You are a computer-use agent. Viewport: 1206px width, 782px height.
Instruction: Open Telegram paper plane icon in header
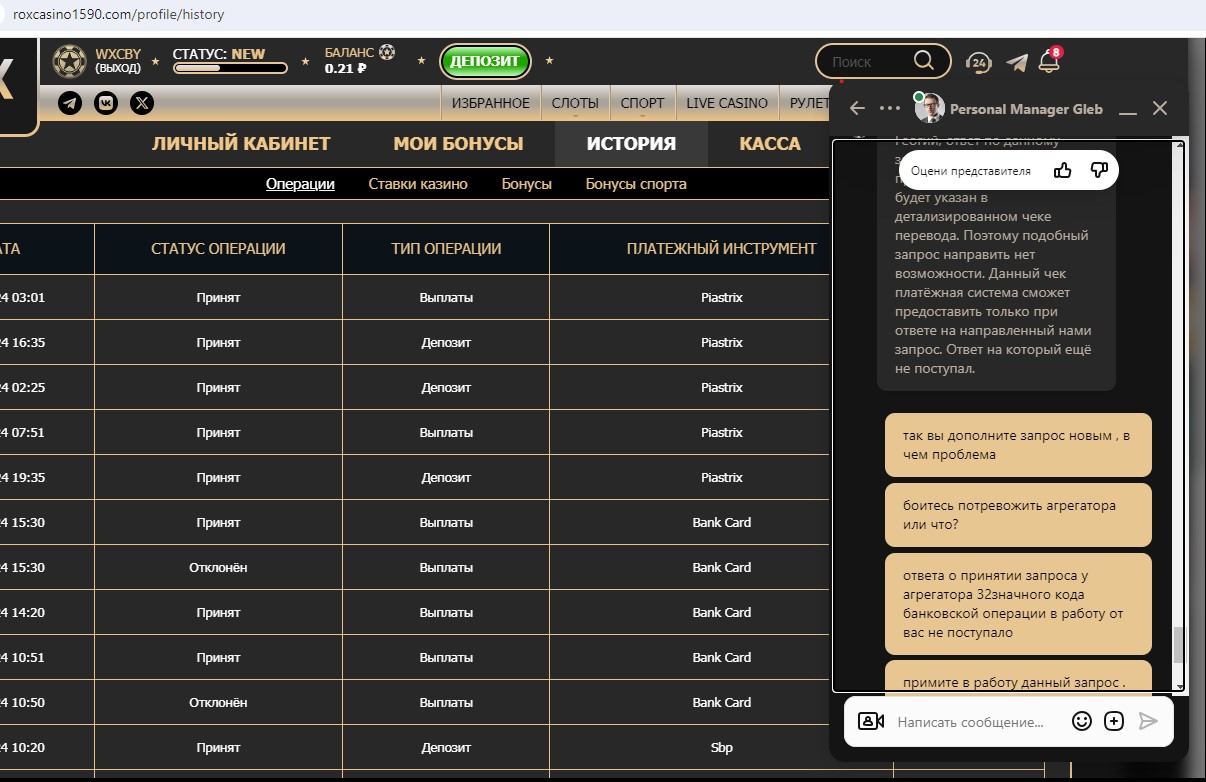(1017, 62)
